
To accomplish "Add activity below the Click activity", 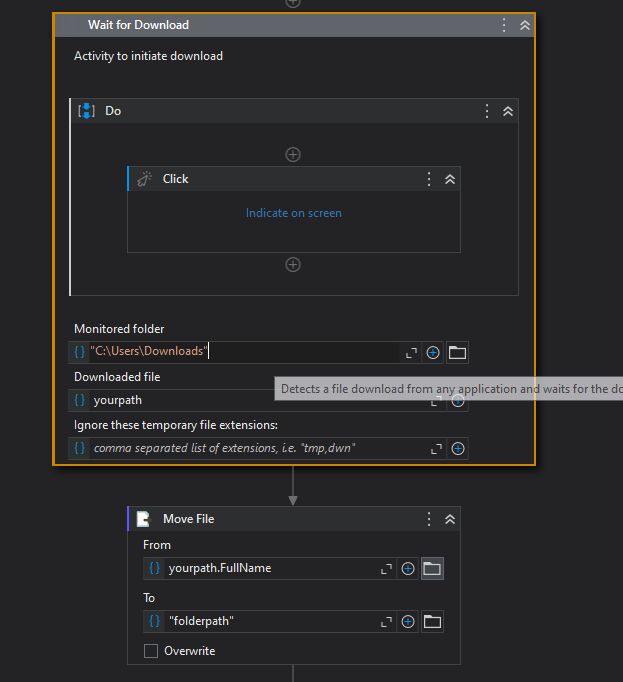I will (x=293, y=264).
